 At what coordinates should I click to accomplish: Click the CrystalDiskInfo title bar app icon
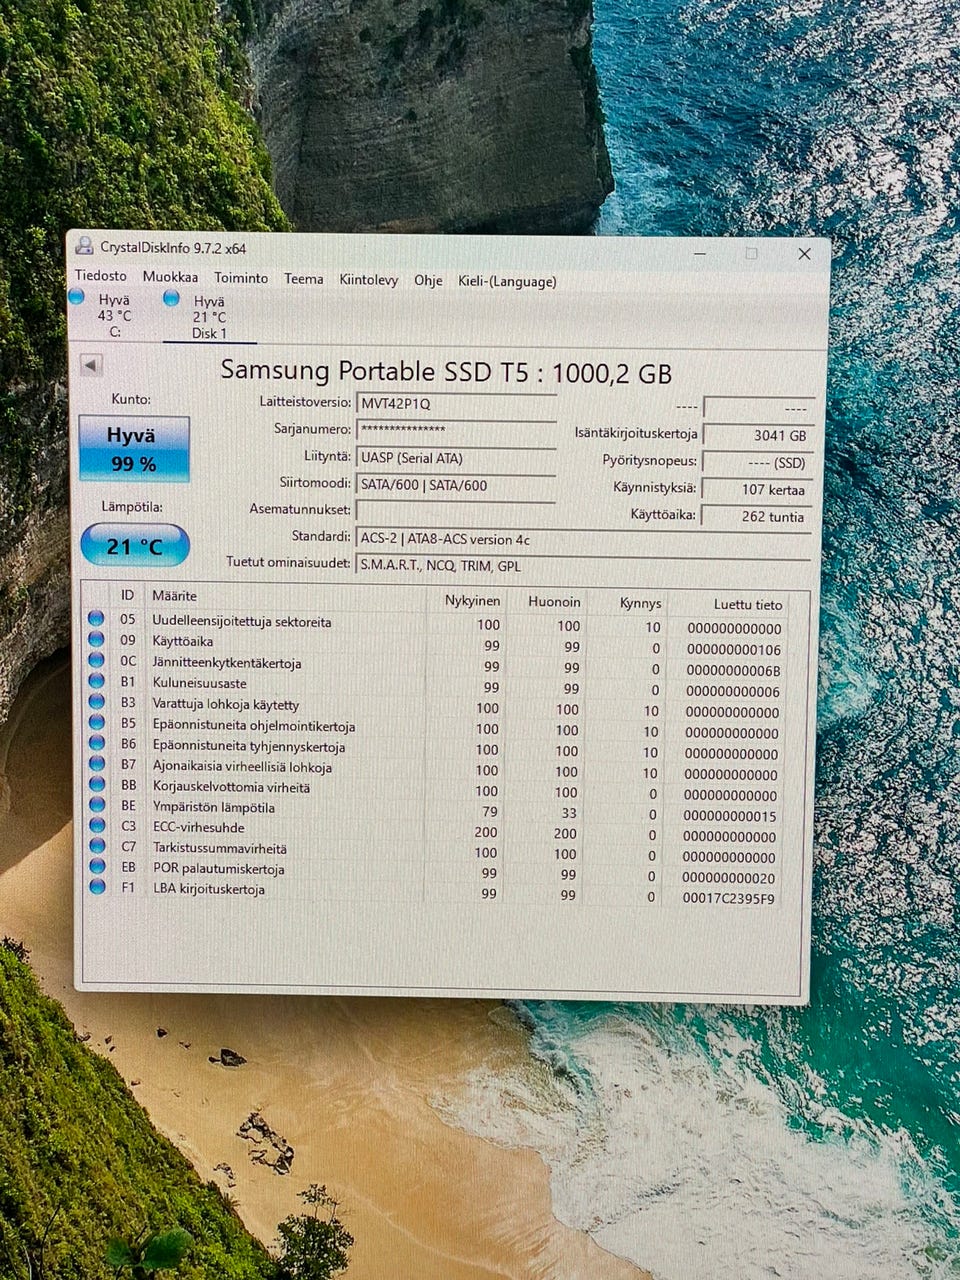click(x=84, y=246)
